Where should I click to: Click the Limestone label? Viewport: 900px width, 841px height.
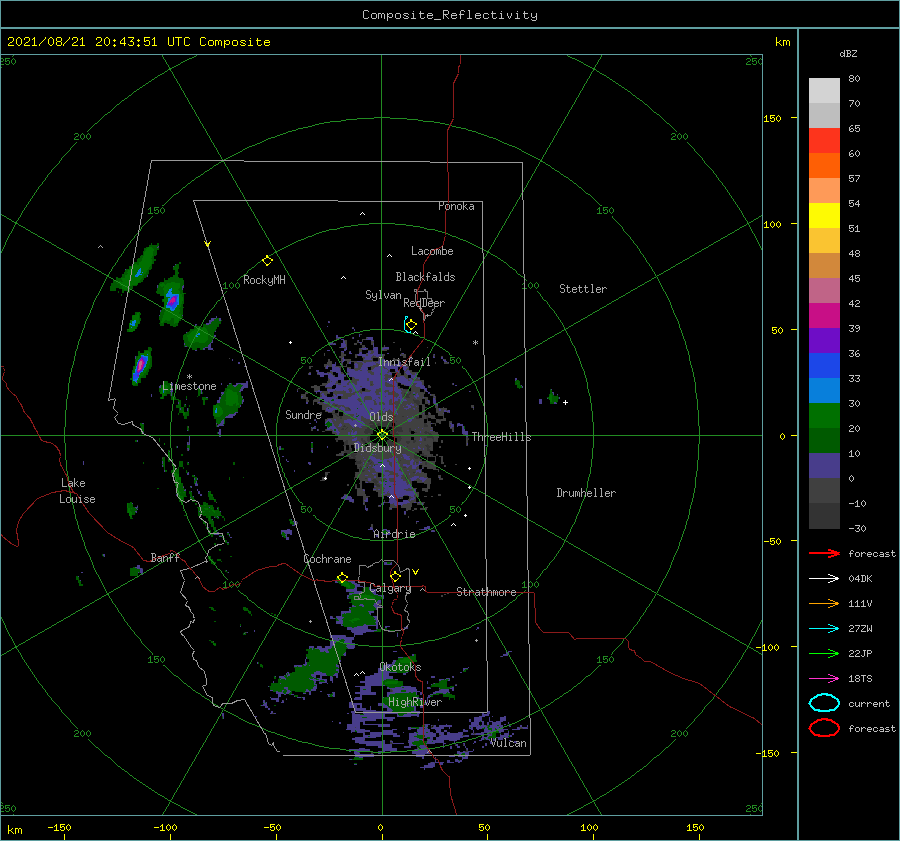click(x=189, y=386)
